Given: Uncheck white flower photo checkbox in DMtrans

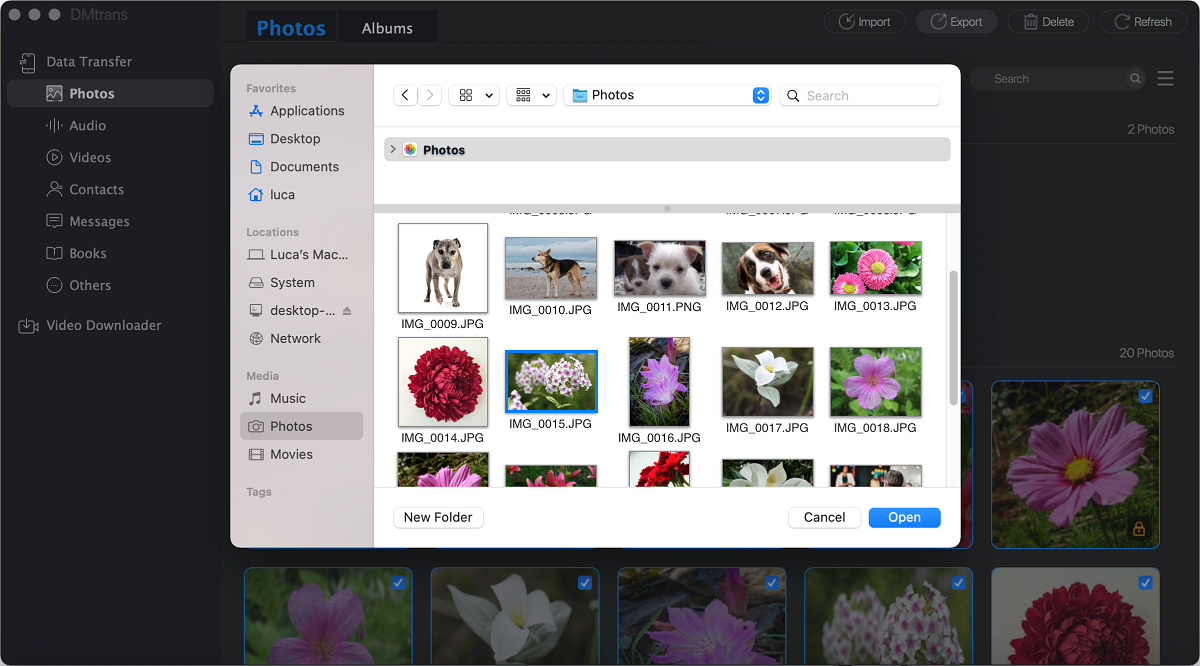Looking at the screenshot, I should pos(585,583).
